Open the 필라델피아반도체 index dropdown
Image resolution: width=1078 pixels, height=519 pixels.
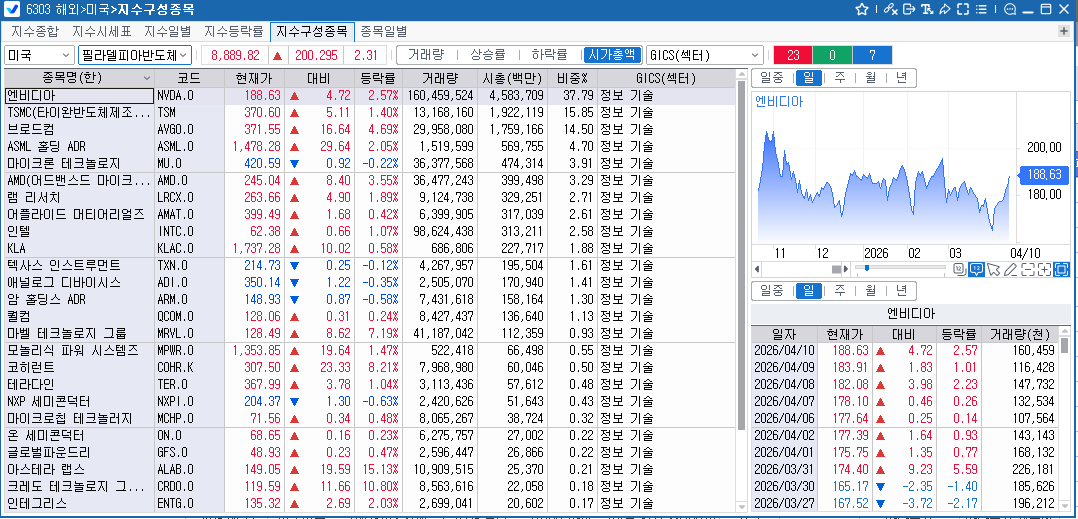tap(135, 55)
